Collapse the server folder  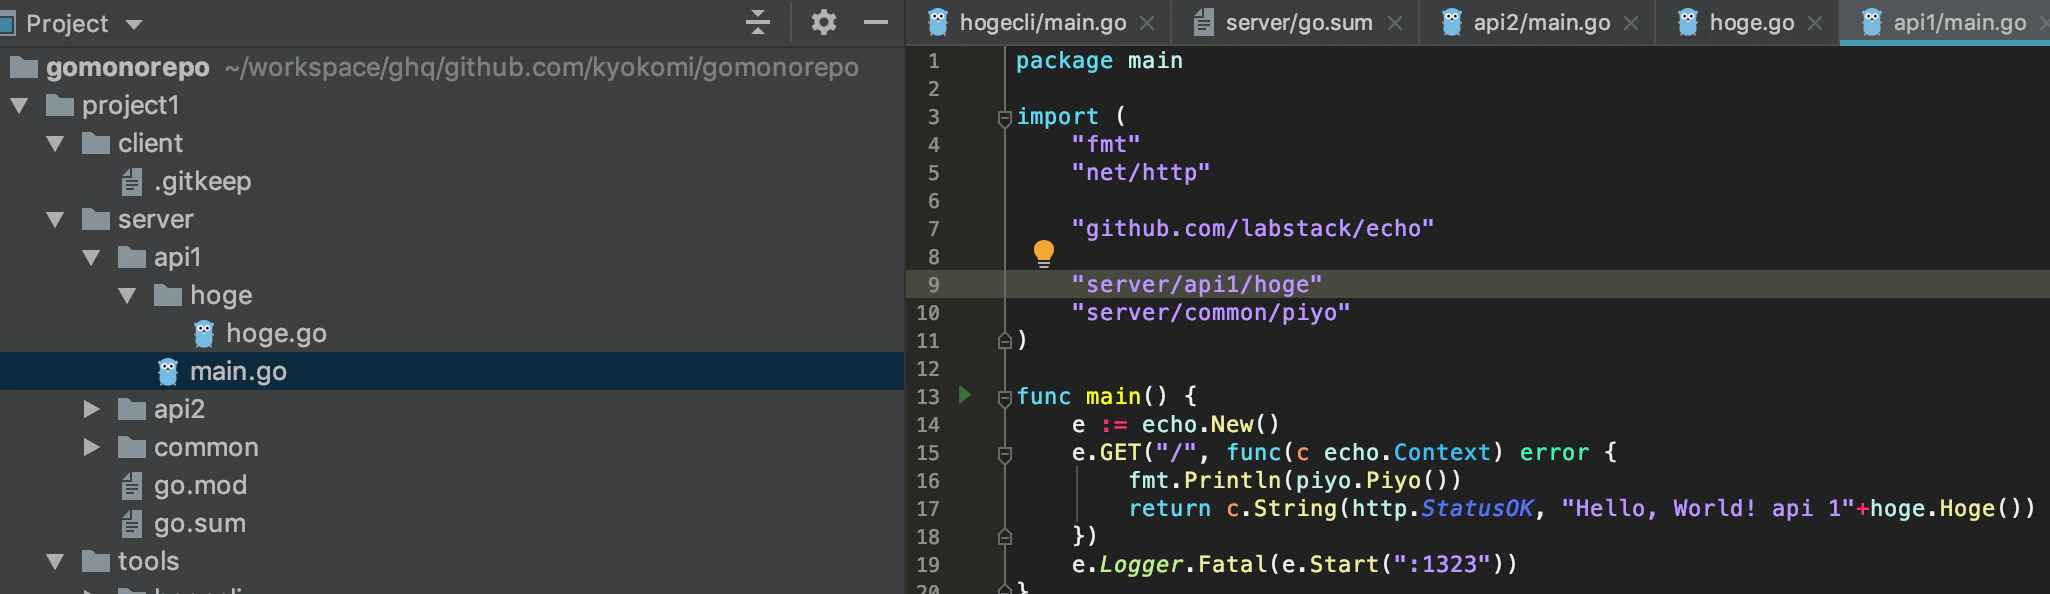tap(55, 219)
